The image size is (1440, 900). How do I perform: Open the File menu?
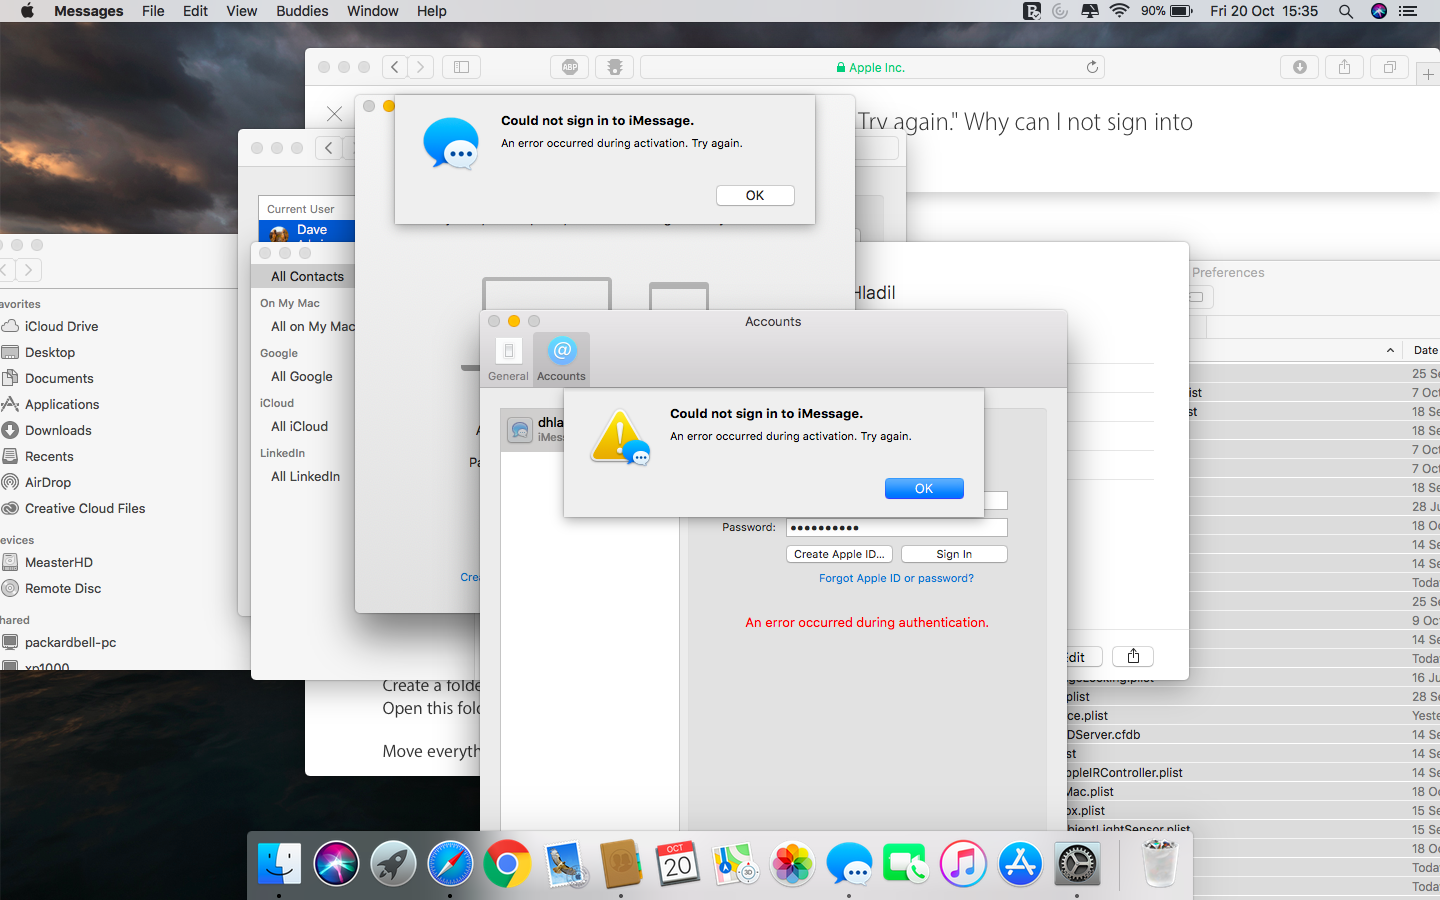[153, 11]
